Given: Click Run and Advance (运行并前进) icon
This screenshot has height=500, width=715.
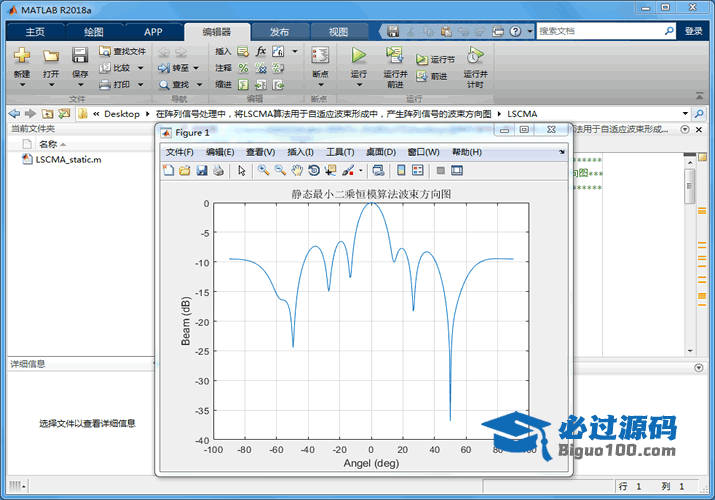Looking at the screenshot, I should (x=394, y=55).
